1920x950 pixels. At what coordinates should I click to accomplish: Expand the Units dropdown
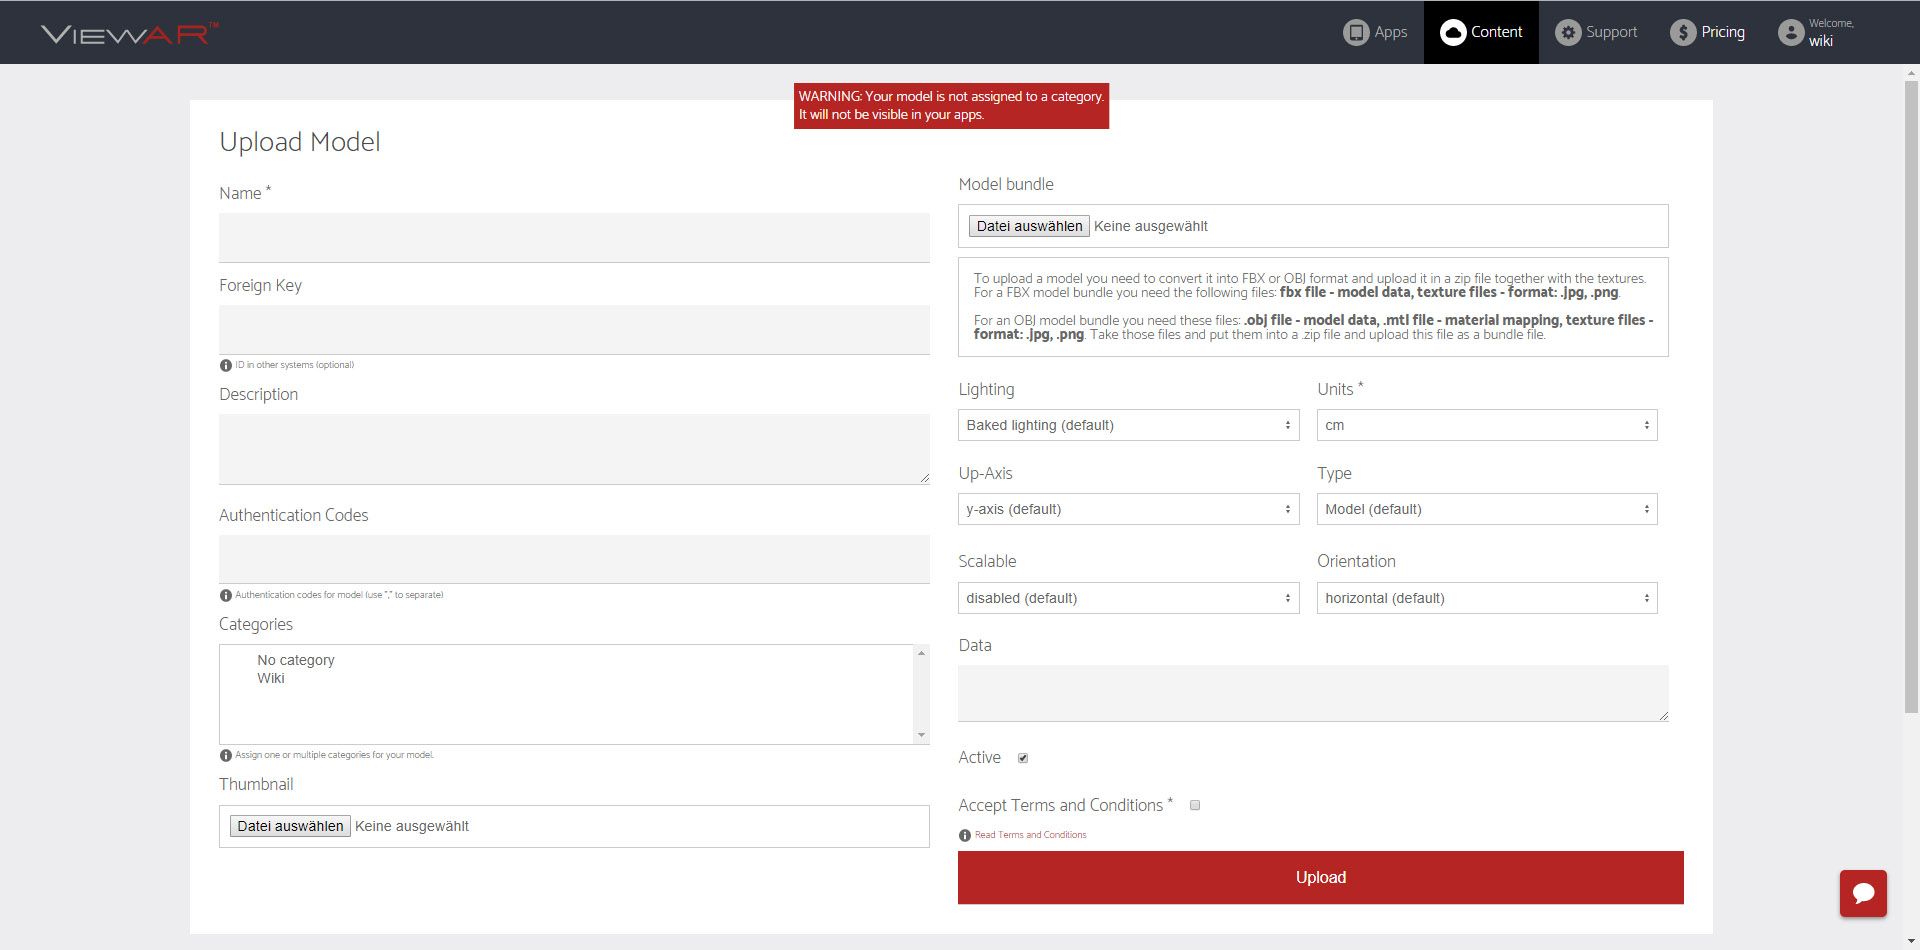1486,425
